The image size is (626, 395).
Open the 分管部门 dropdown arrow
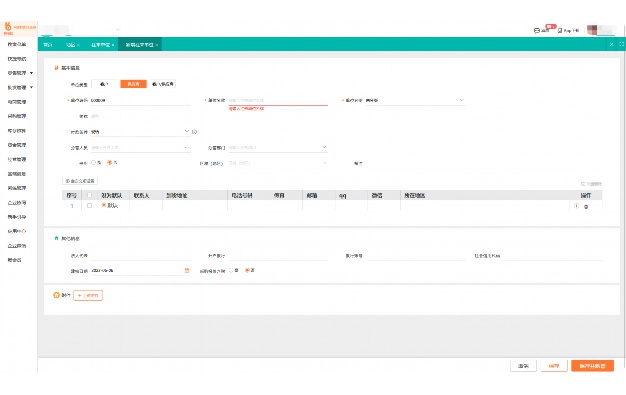coord(324,147)
